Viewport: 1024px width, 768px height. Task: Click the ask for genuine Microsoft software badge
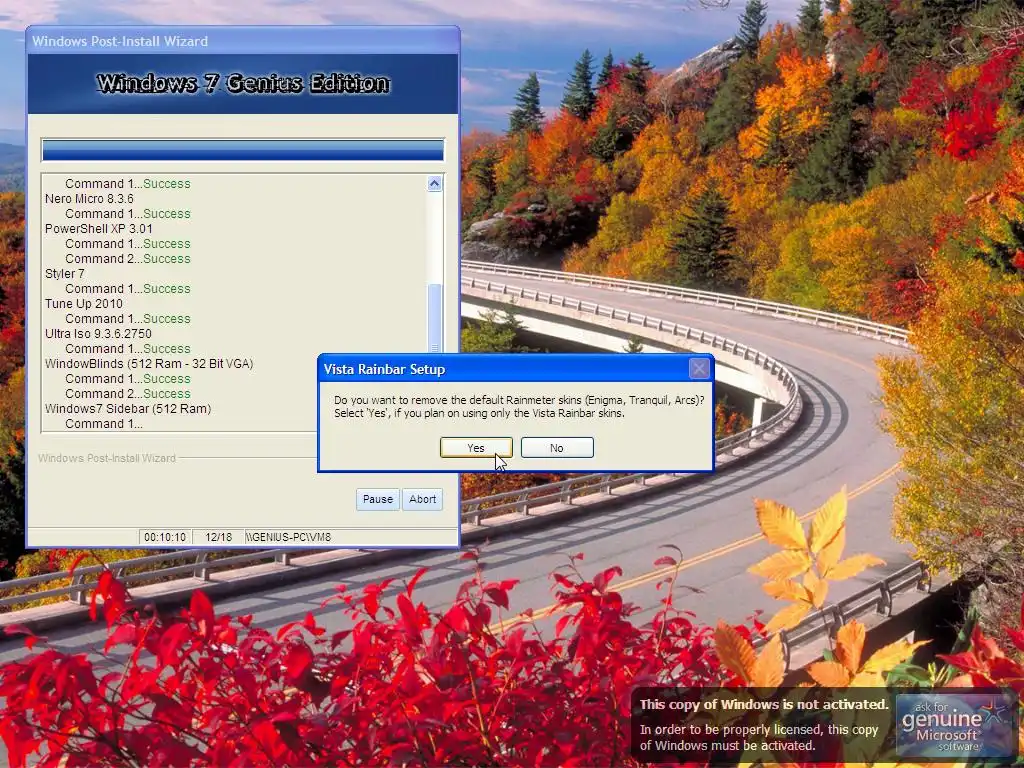point(953,725)
